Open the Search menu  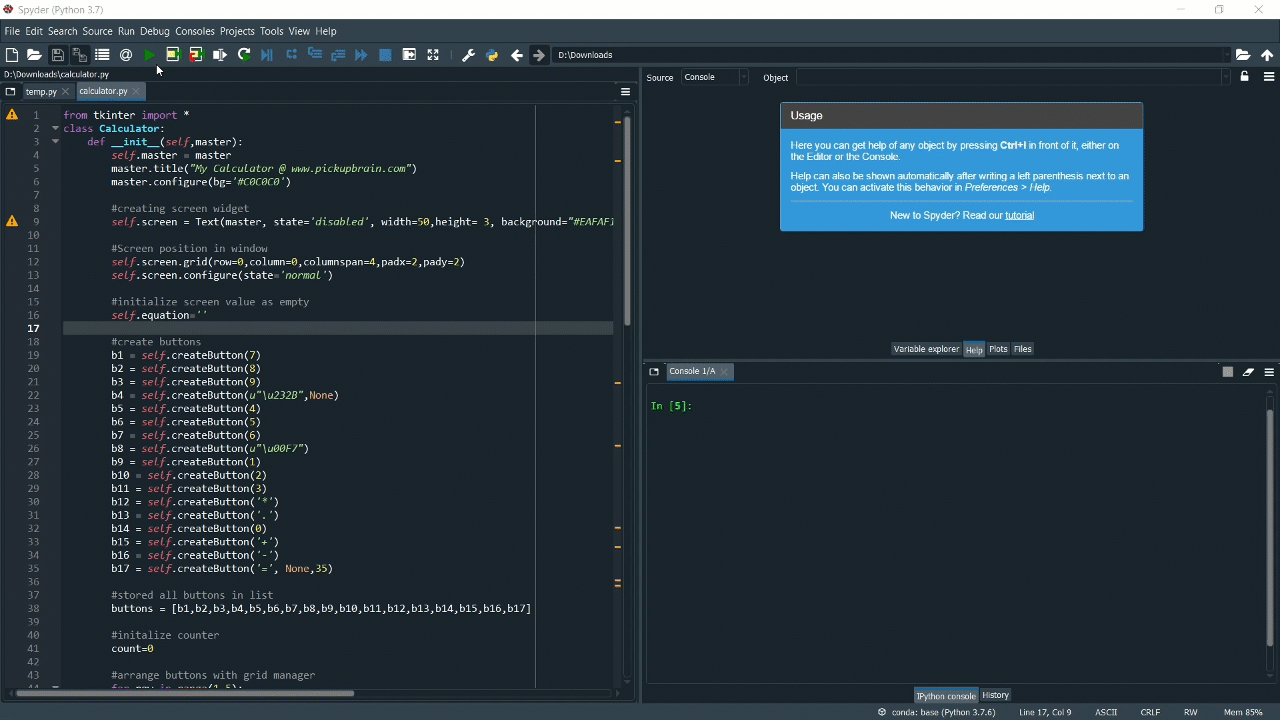(62, 31)
